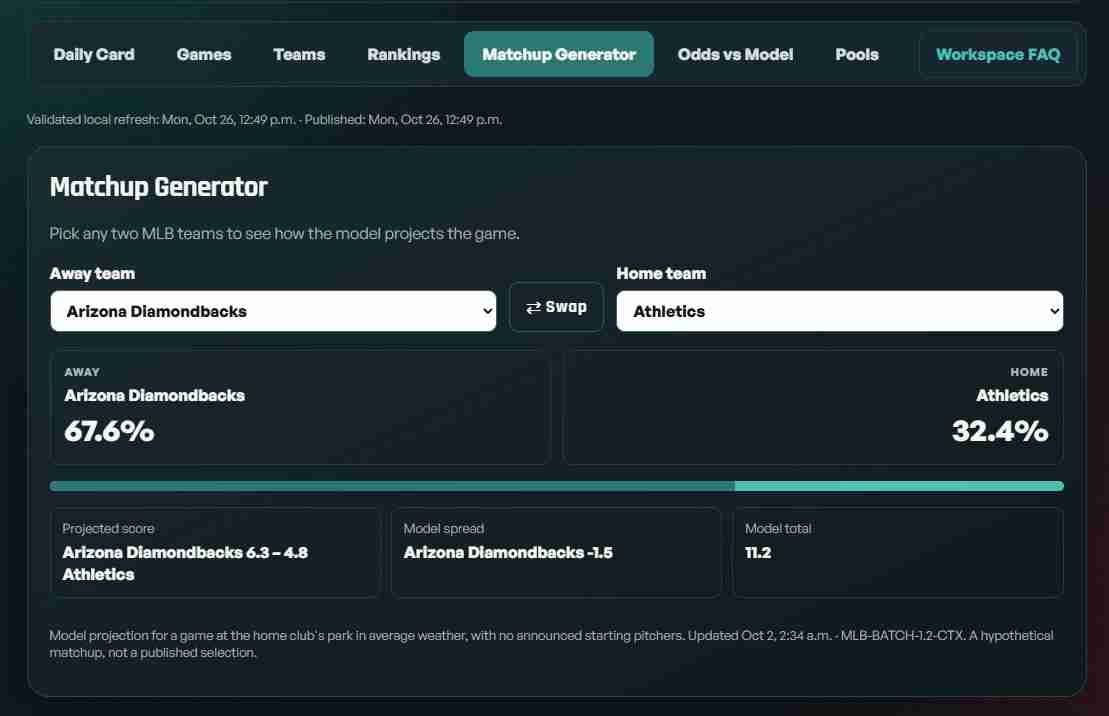Click the Home team field label
The width and height of the screenshot is (1109, 716).
pos(661,274)
